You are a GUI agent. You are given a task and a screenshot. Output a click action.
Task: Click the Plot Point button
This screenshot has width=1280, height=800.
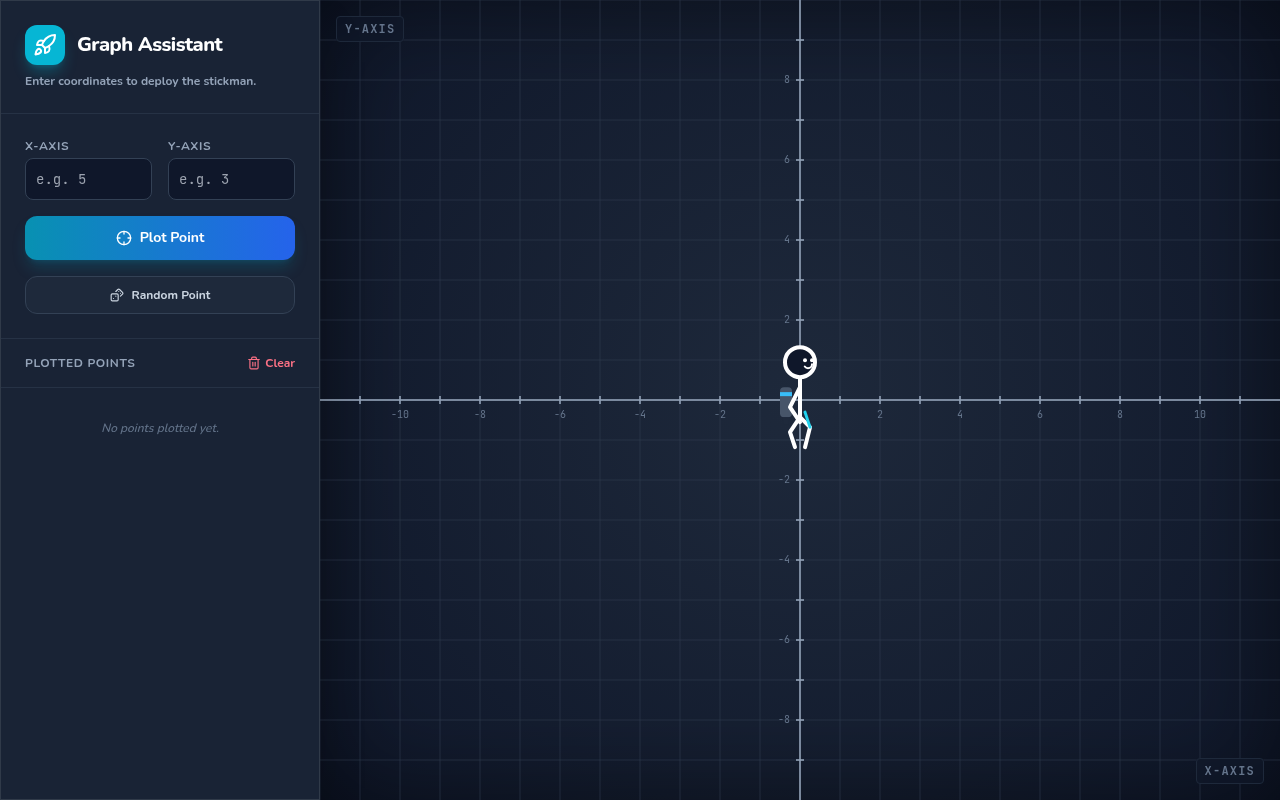pyautogui.click(x=160, y=238)
